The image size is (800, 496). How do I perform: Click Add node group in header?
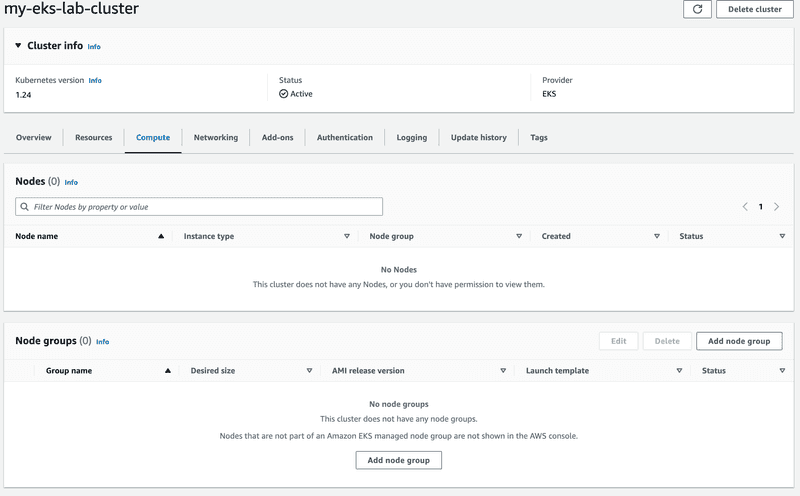click(x=739, y=341)
